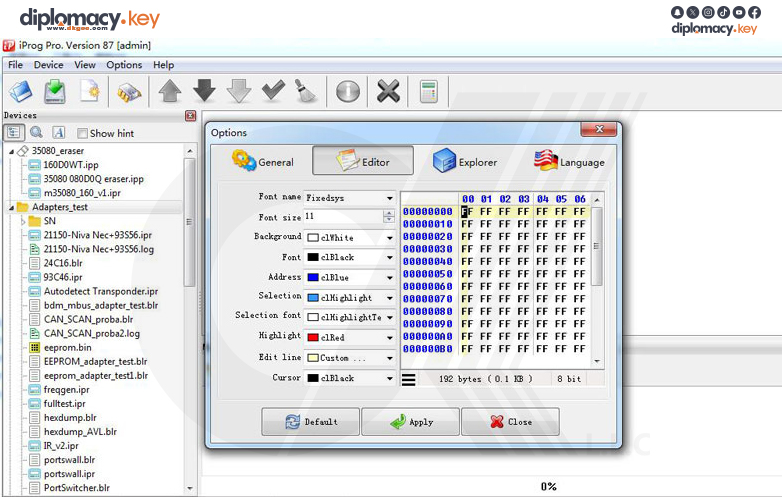Screen dimensions: 782x497
Task: Click the hamburger menu icon below hex view
Action: 408,379
